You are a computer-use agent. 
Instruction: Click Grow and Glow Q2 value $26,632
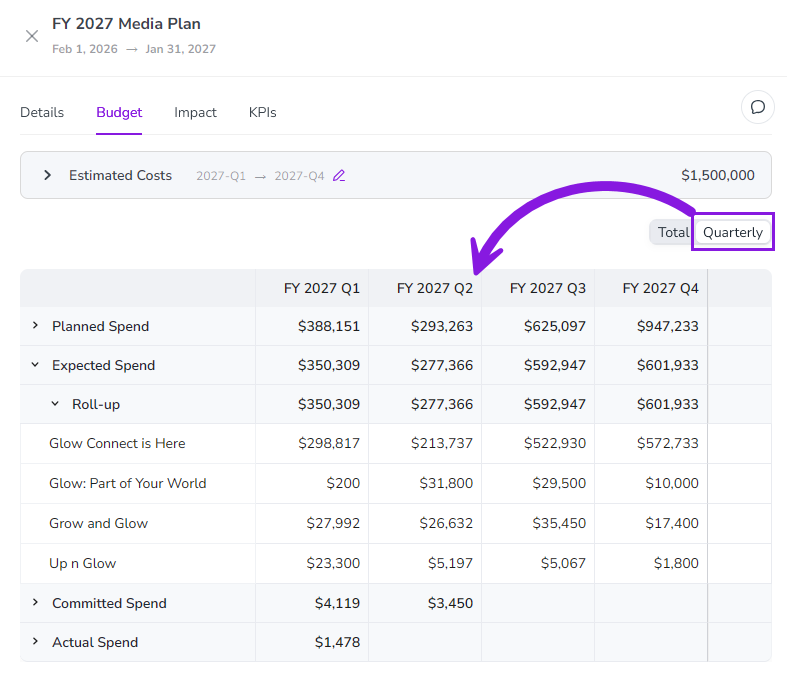(446, 523)
